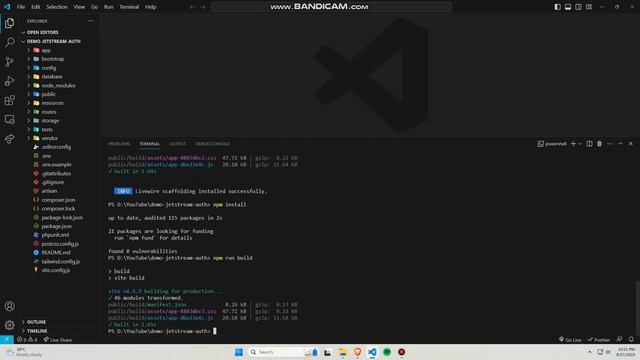Open Live Share icon in activity bar
The width and height of the screenshot is (640, 360).
coord(9,139)
